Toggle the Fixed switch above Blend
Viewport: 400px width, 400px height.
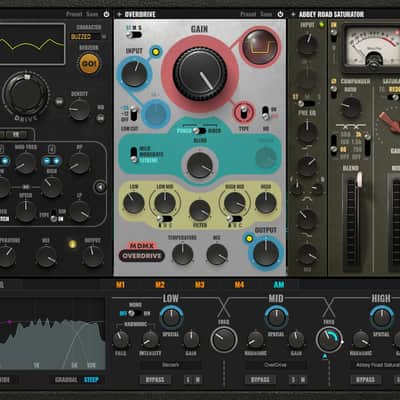tap(200, 131)
